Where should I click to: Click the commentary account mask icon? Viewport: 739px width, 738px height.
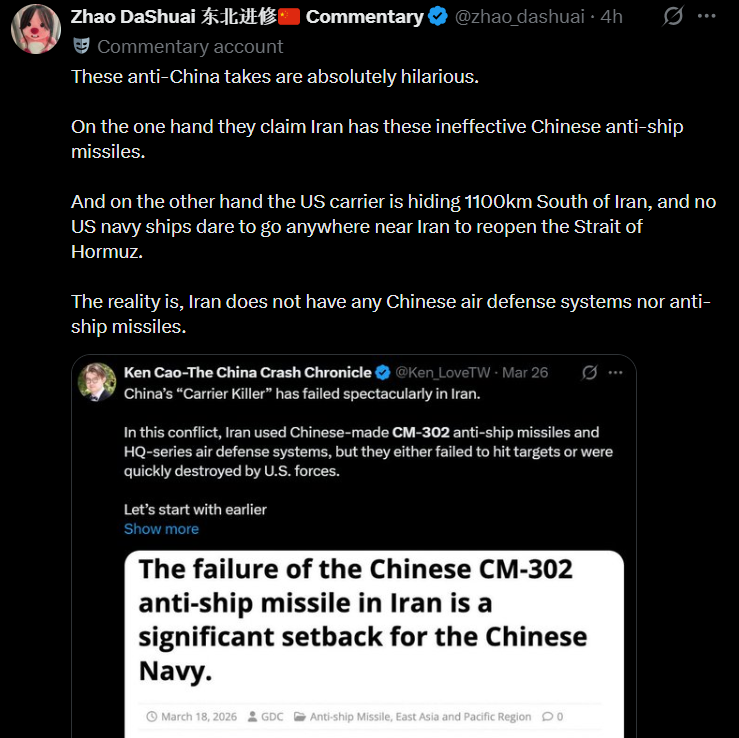coord(82,46)
